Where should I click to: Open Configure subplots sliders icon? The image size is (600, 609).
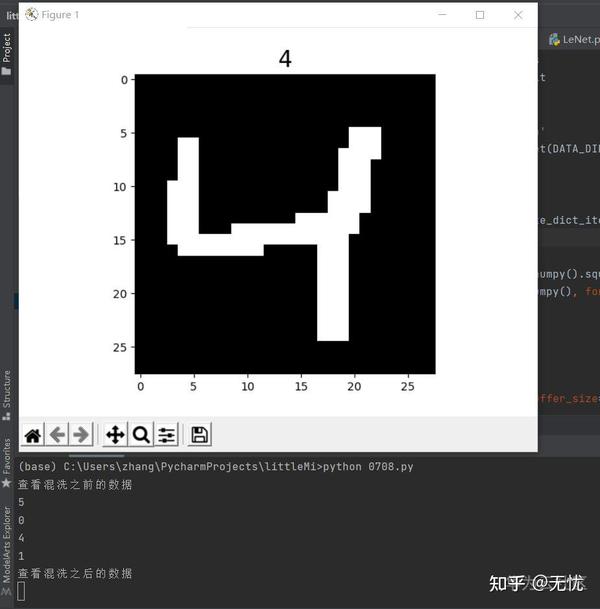click(167, 435)
